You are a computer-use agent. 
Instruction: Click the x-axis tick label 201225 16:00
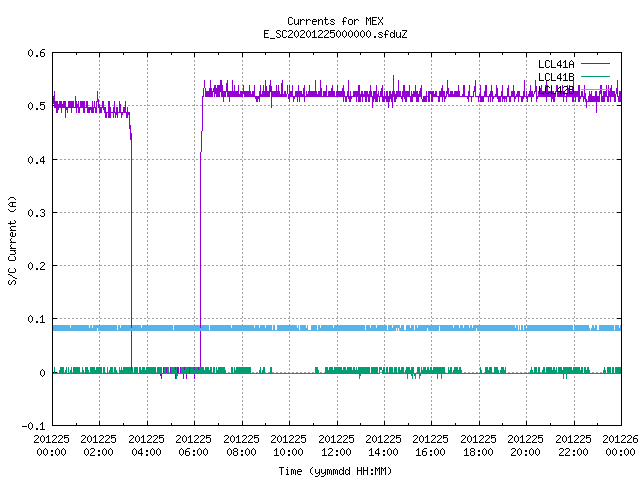click(431, 445)
